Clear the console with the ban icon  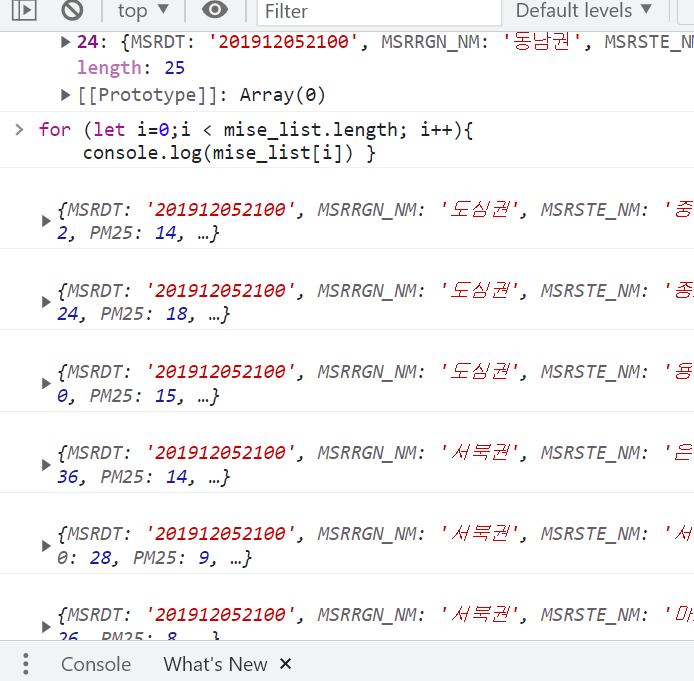(72, 10)
